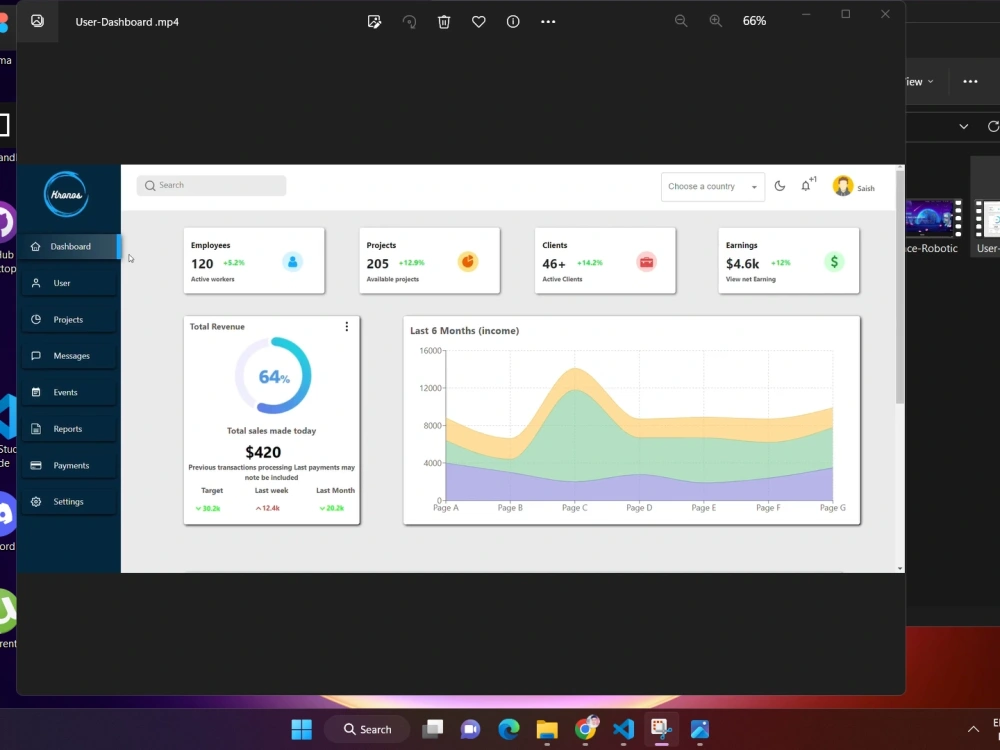
Task: Open file info in viewer toolbar
Action: click(x=513, y=22)
